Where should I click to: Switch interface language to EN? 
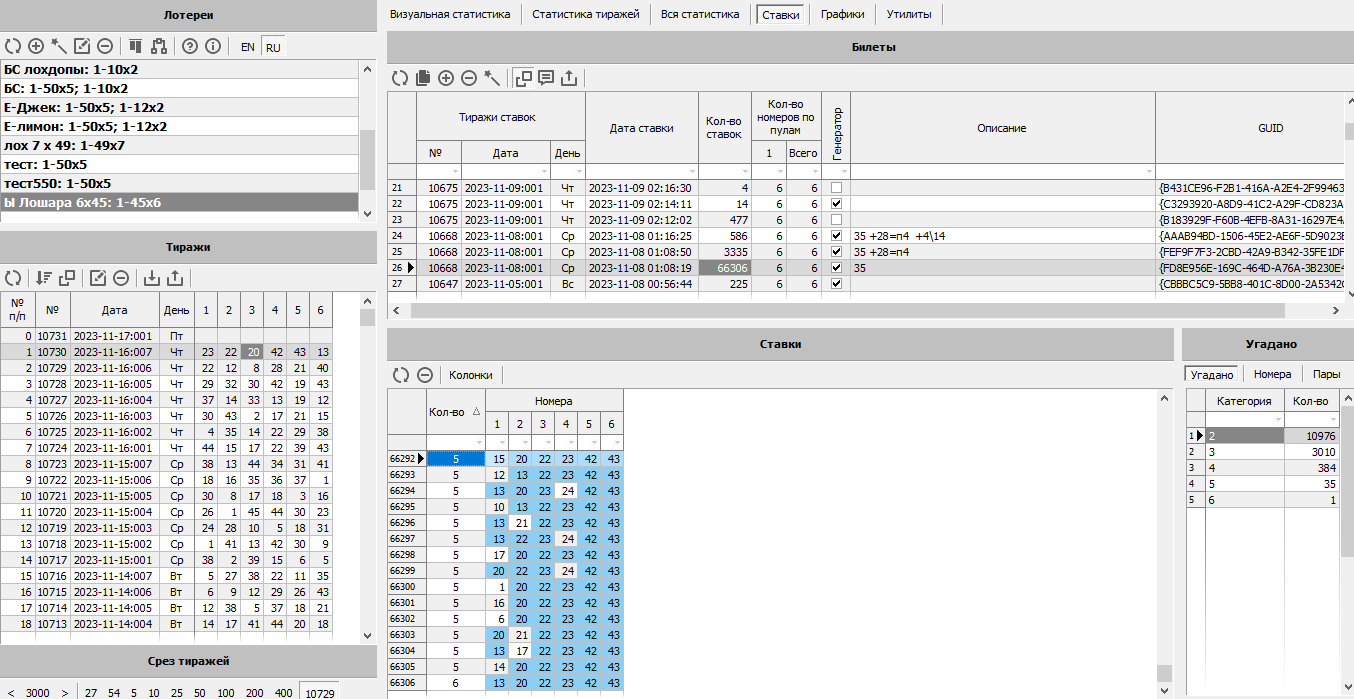(247, 46)
